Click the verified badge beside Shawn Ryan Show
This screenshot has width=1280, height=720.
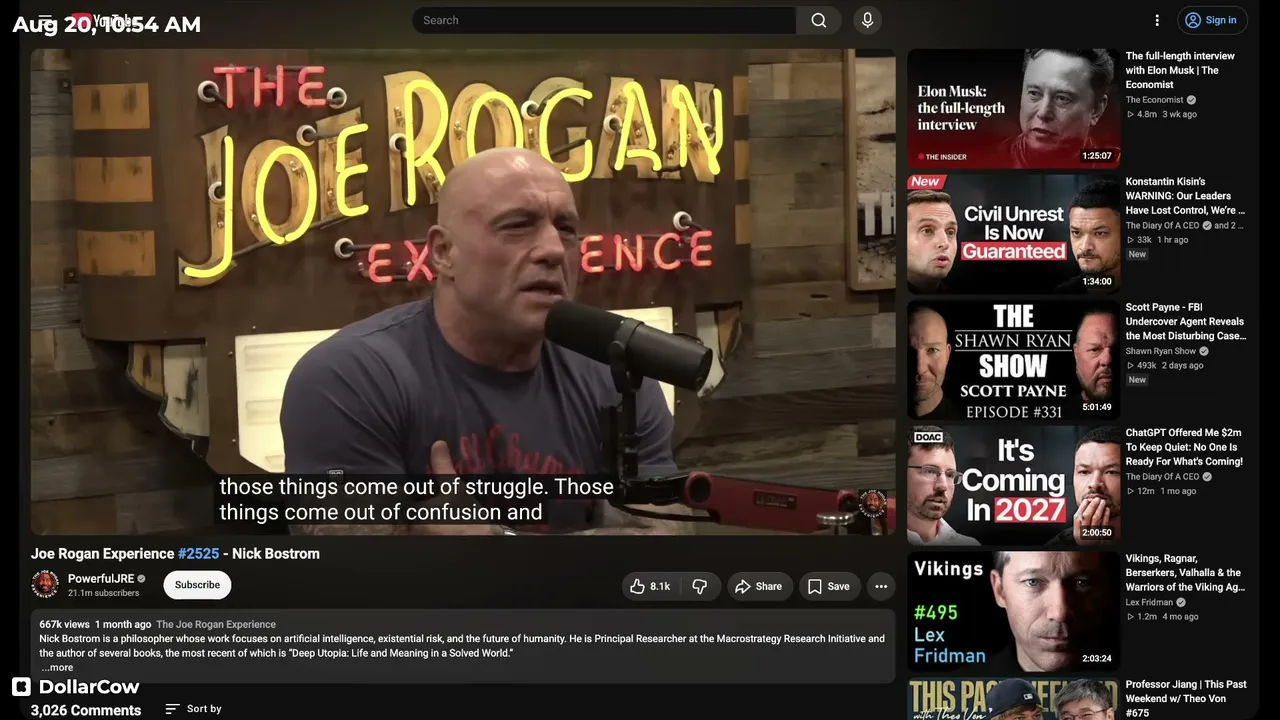click(1204, 352)
